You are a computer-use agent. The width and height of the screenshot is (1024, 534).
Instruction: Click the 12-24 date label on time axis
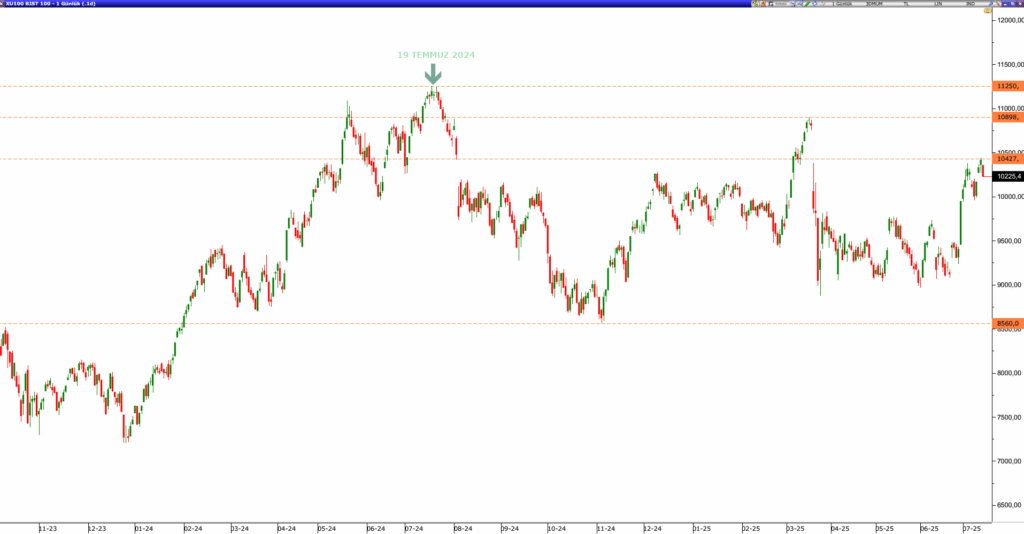[x=652, y=529]
